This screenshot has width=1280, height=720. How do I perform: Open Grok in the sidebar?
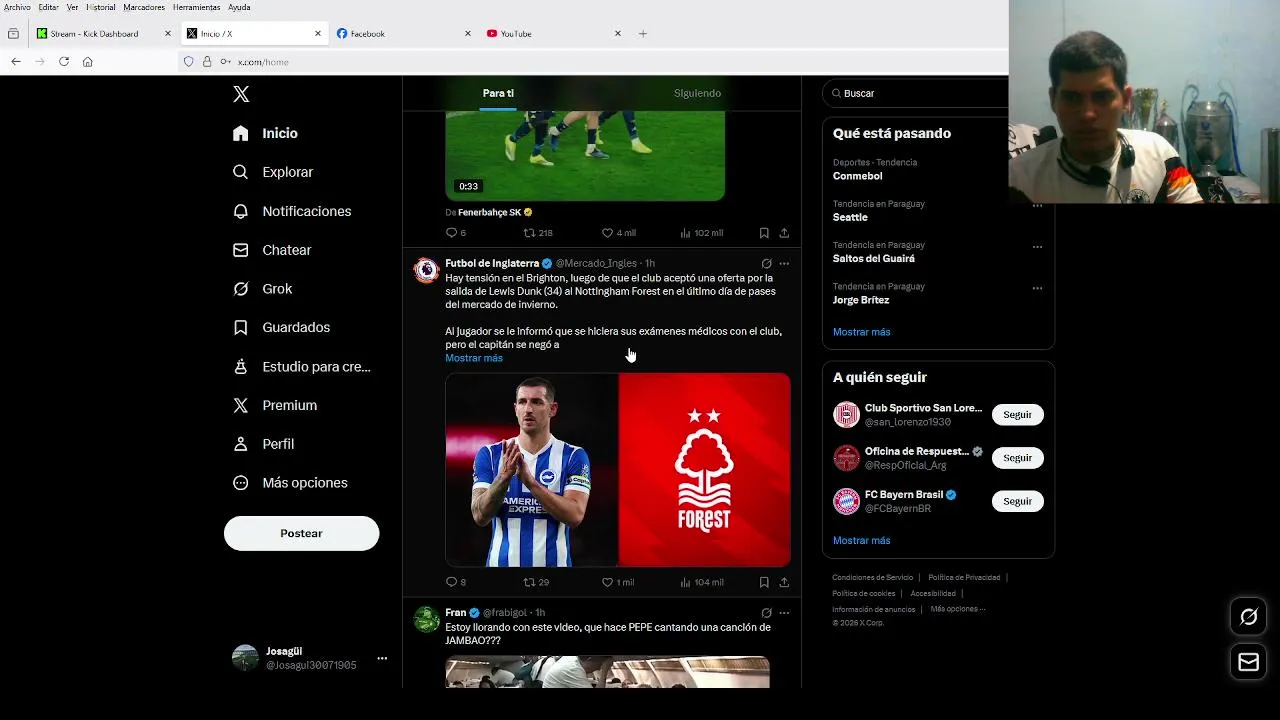(262, 289)
